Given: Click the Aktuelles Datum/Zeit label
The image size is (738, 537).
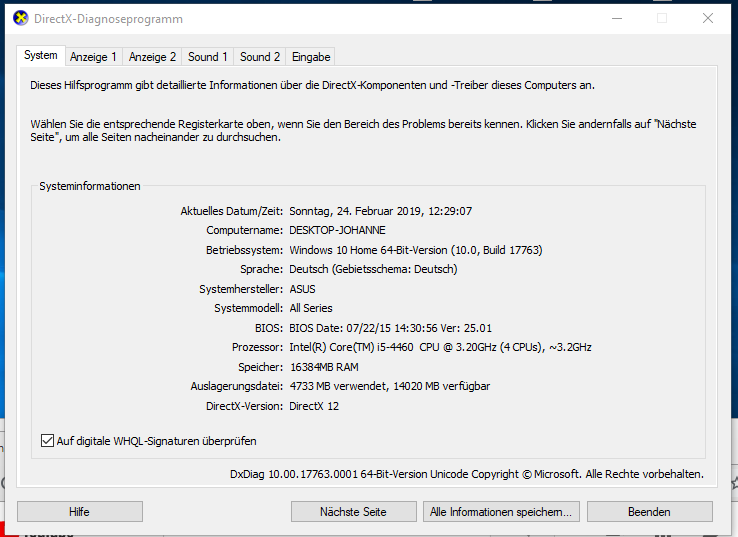Looking at the screenshot, I should (232, 211).
